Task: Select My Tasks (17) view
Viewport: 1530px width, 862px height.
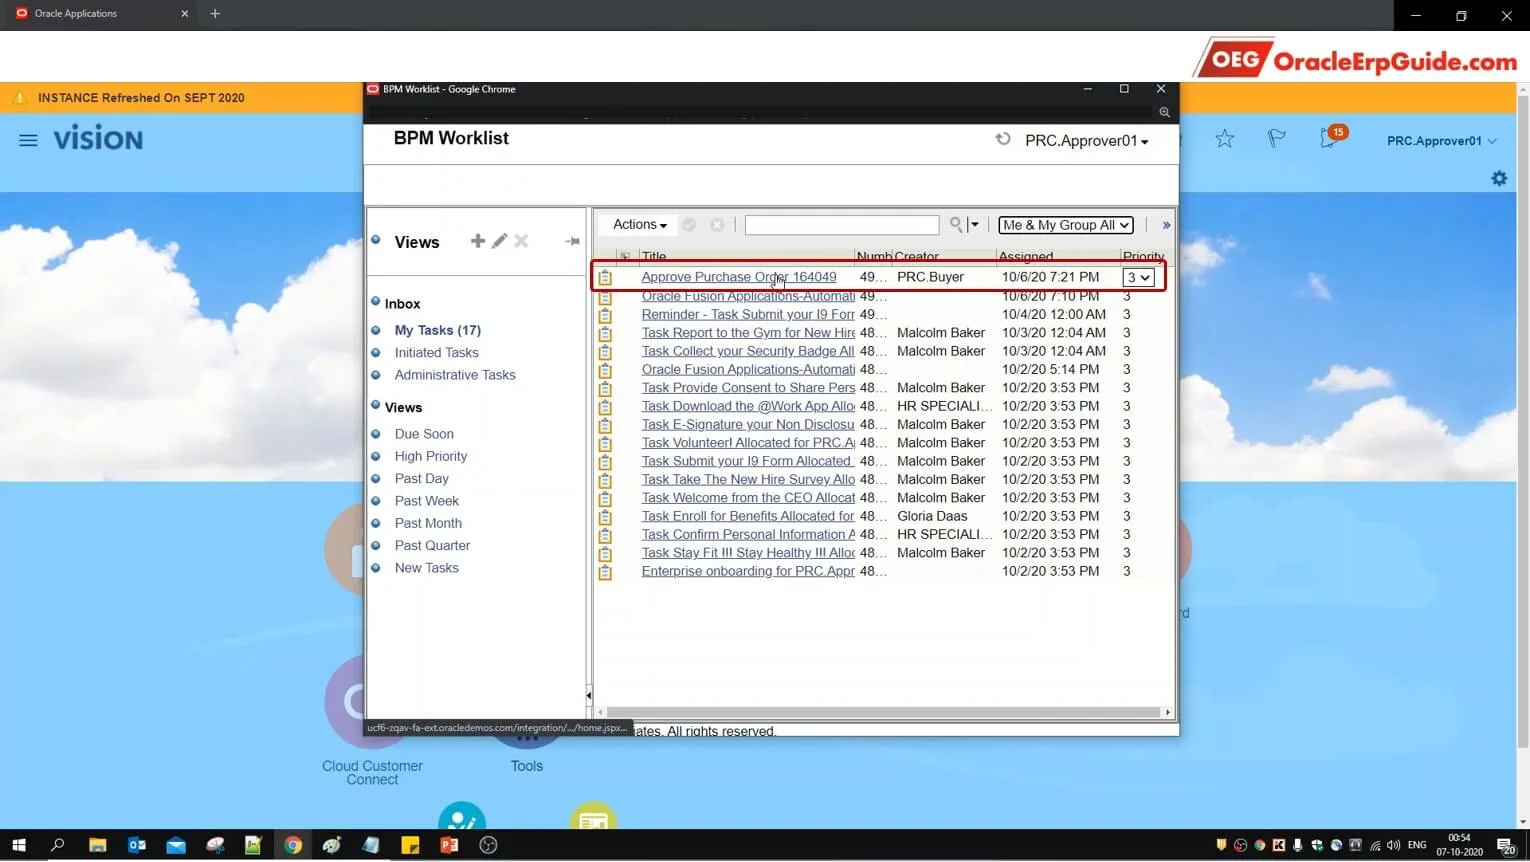Action: pos(437,330)
